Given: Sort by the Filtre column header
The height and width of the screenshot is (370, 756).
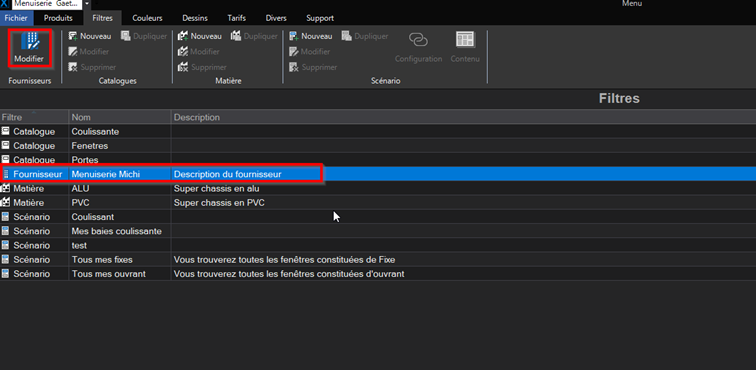Looking at the screenshot, I should click(34, 117).
